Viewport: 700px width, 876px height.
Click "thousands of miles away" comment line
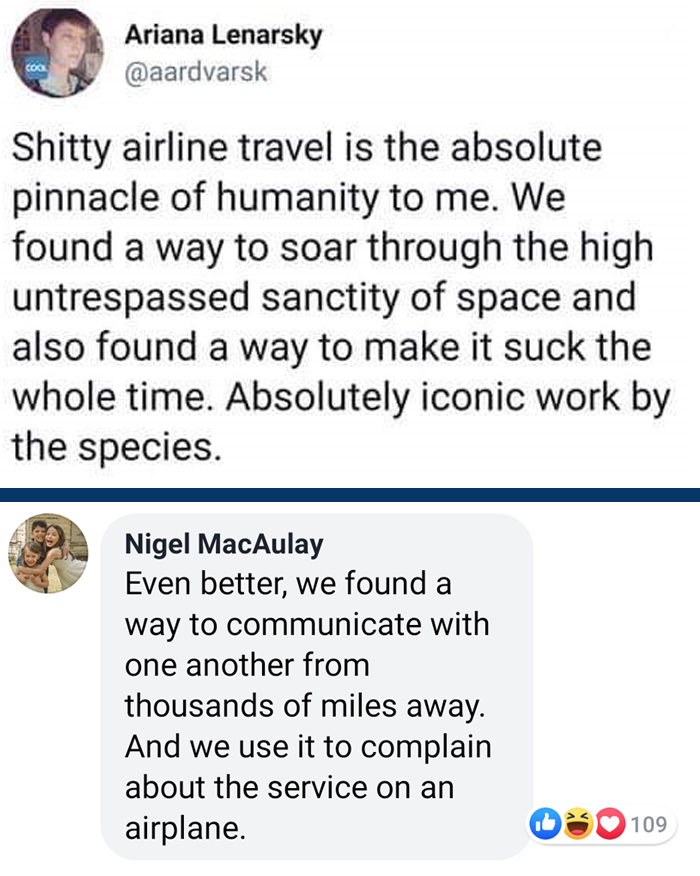pos(304,705)
